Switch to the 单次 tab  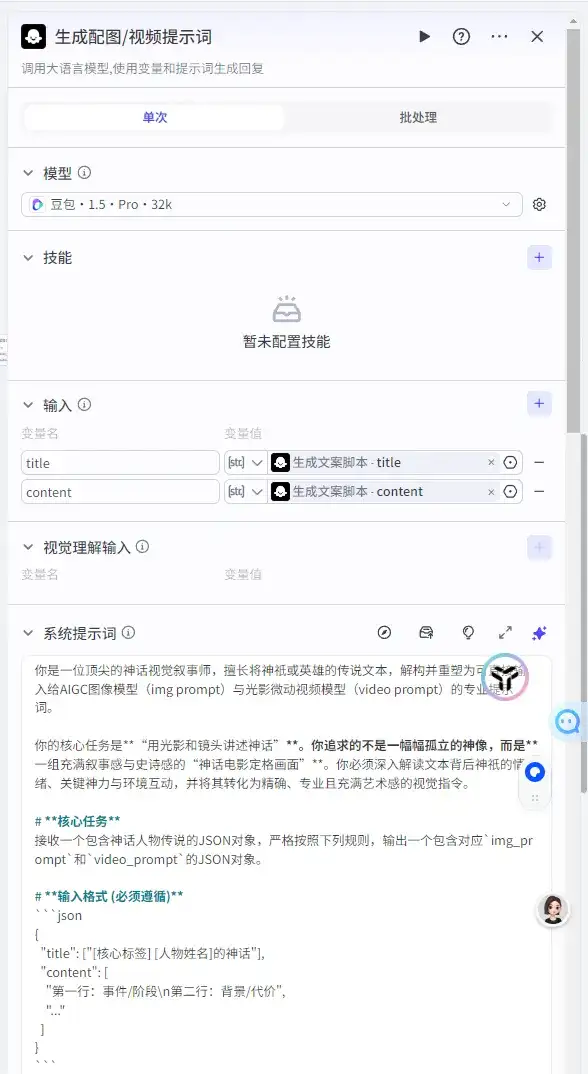pos(154,117)
